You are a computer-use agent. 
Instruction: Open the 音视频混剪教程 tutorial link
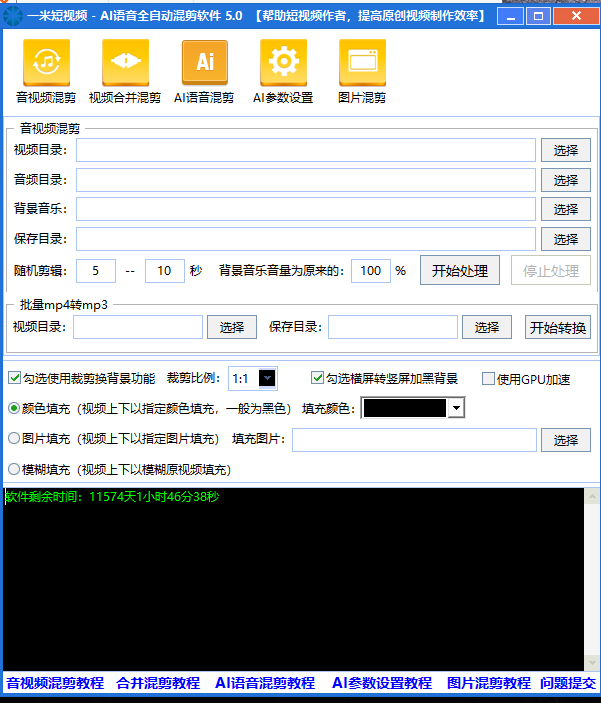[55, 683]
